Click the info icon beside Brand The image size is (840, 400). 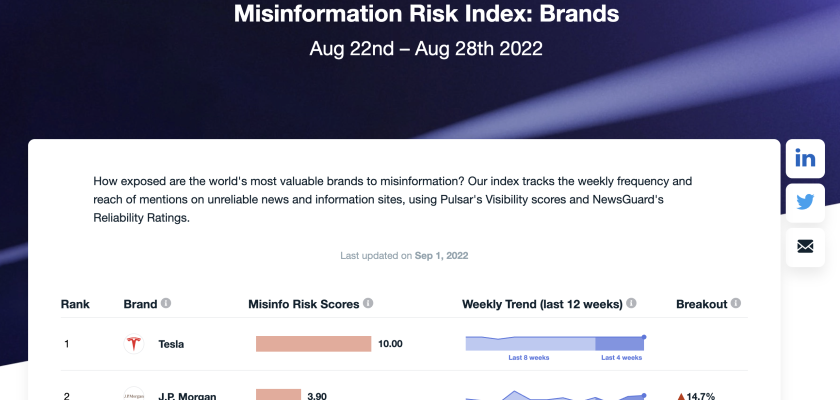[x=166, y=303]
